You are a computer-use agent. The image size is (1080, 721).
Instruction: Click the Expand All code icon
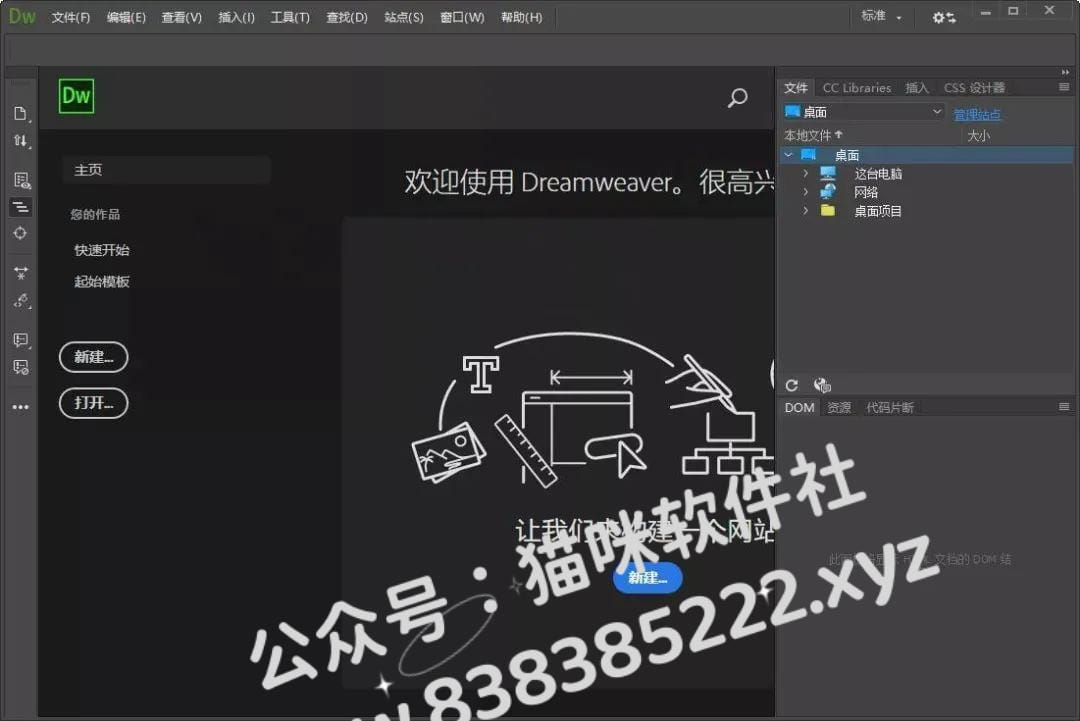(x=21, y=273)
